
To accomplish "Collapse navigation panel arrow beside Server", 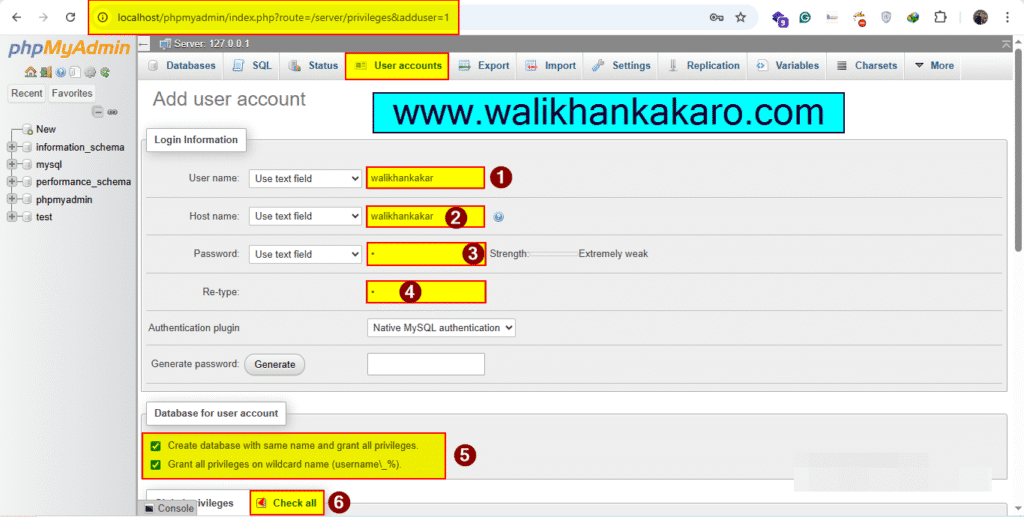I will pos(144,44).
